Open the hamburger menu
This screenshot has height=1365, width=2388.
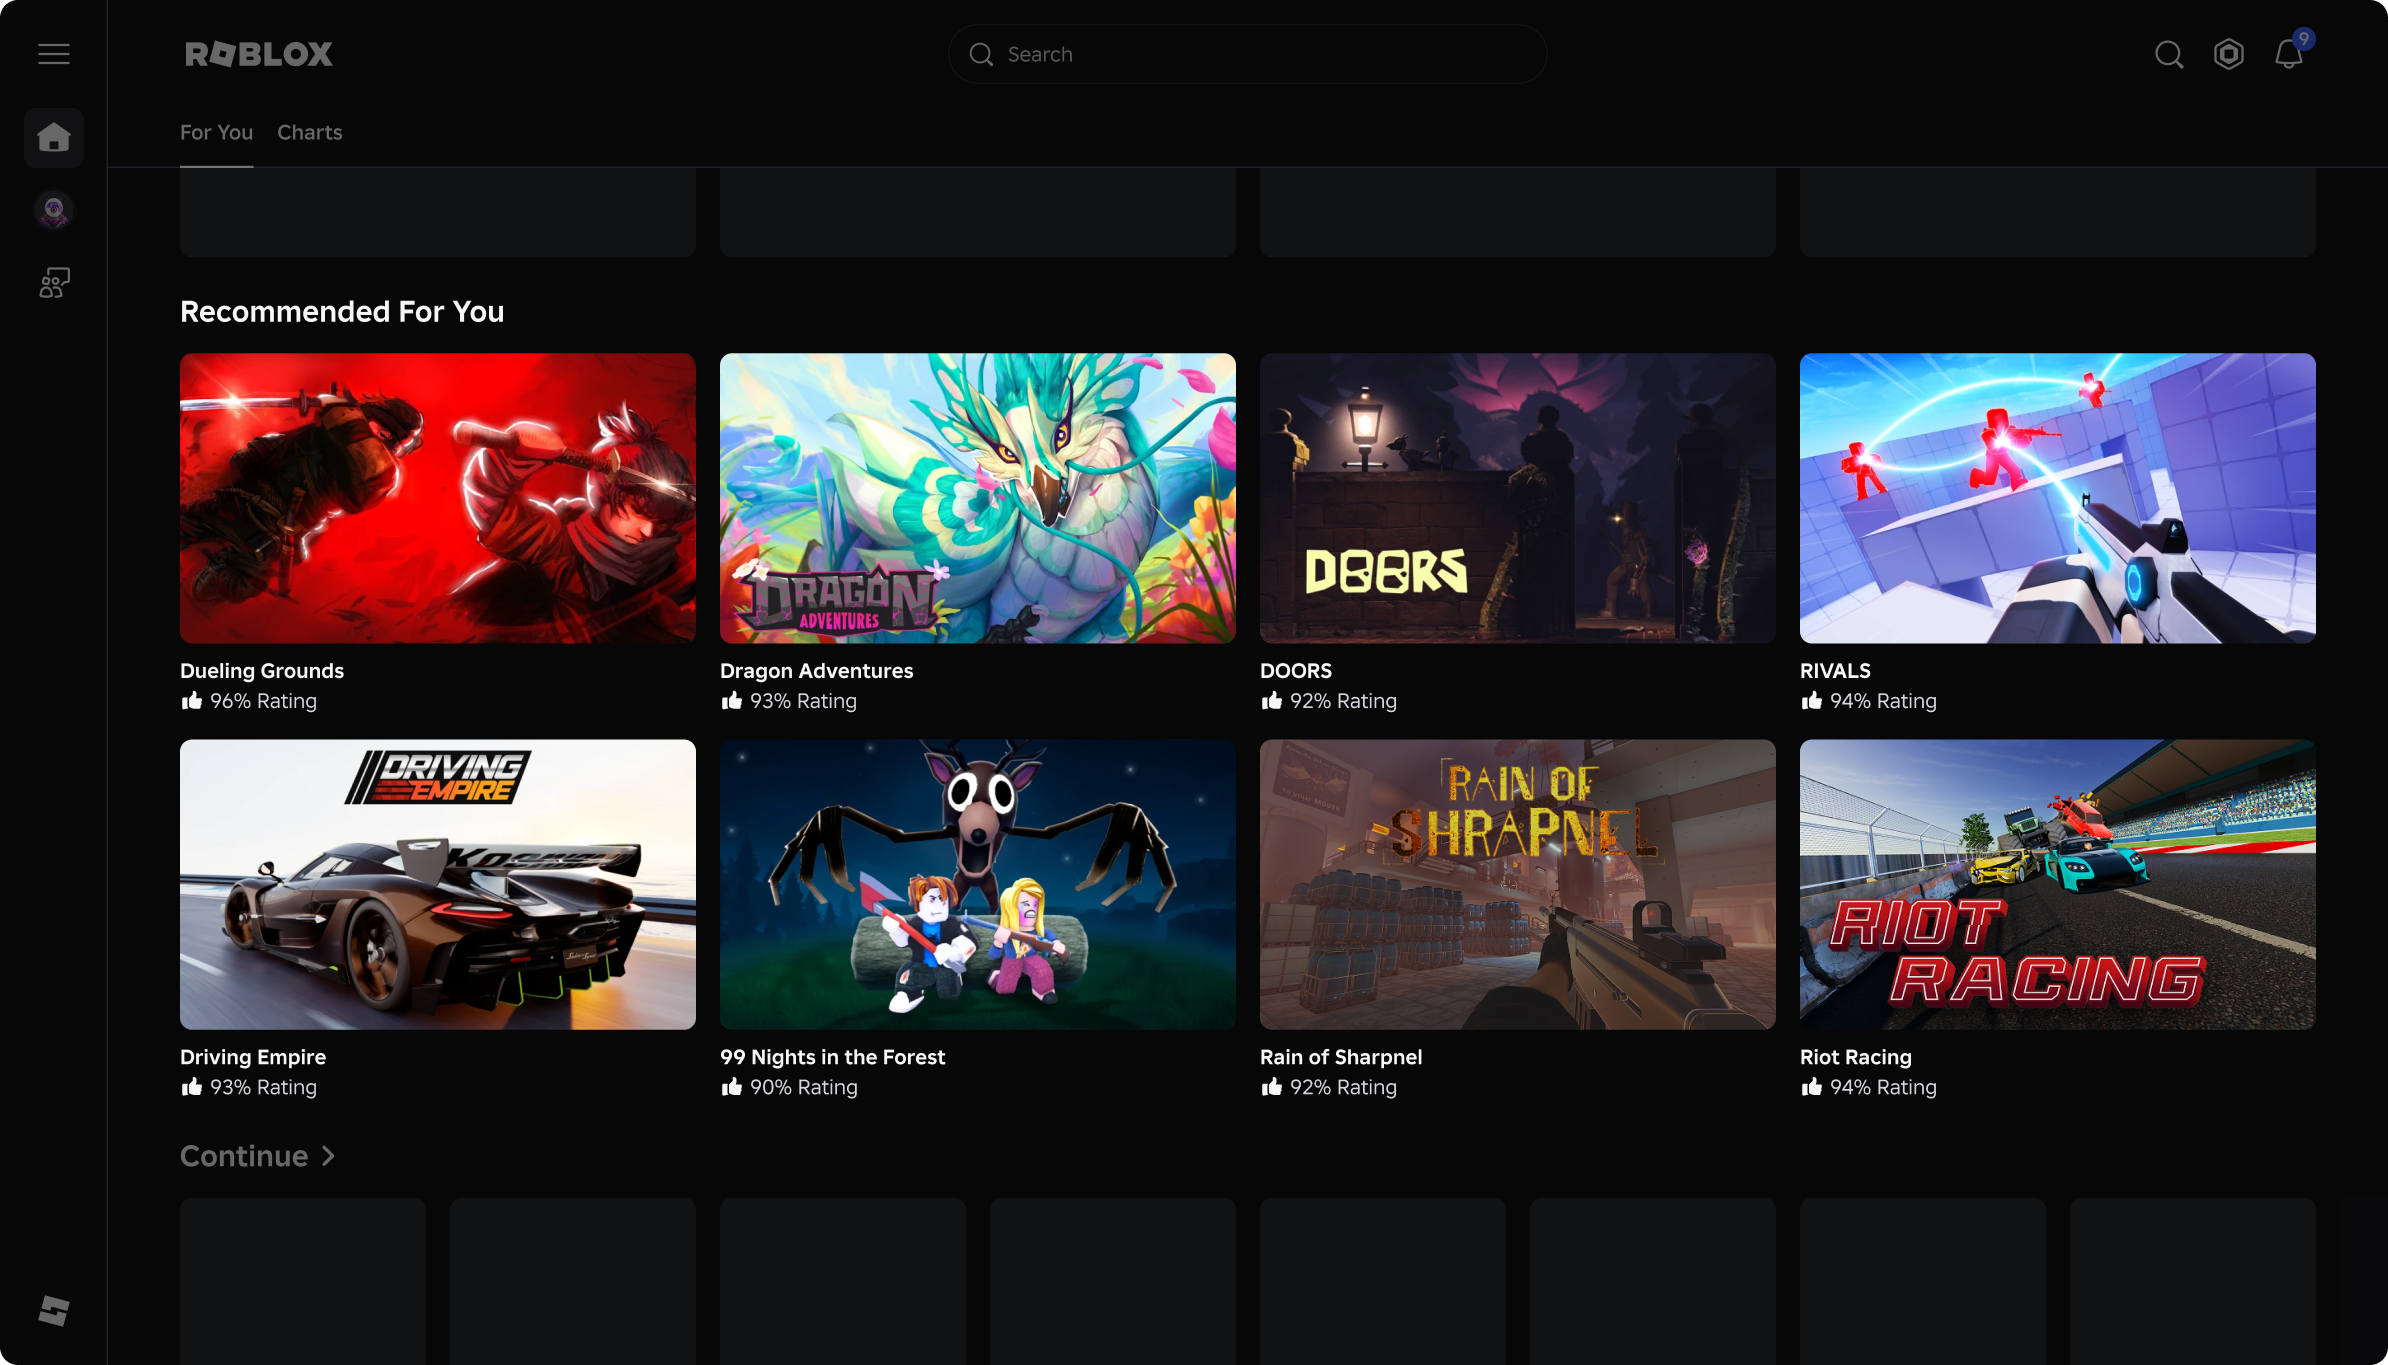(x=54, y=54)
